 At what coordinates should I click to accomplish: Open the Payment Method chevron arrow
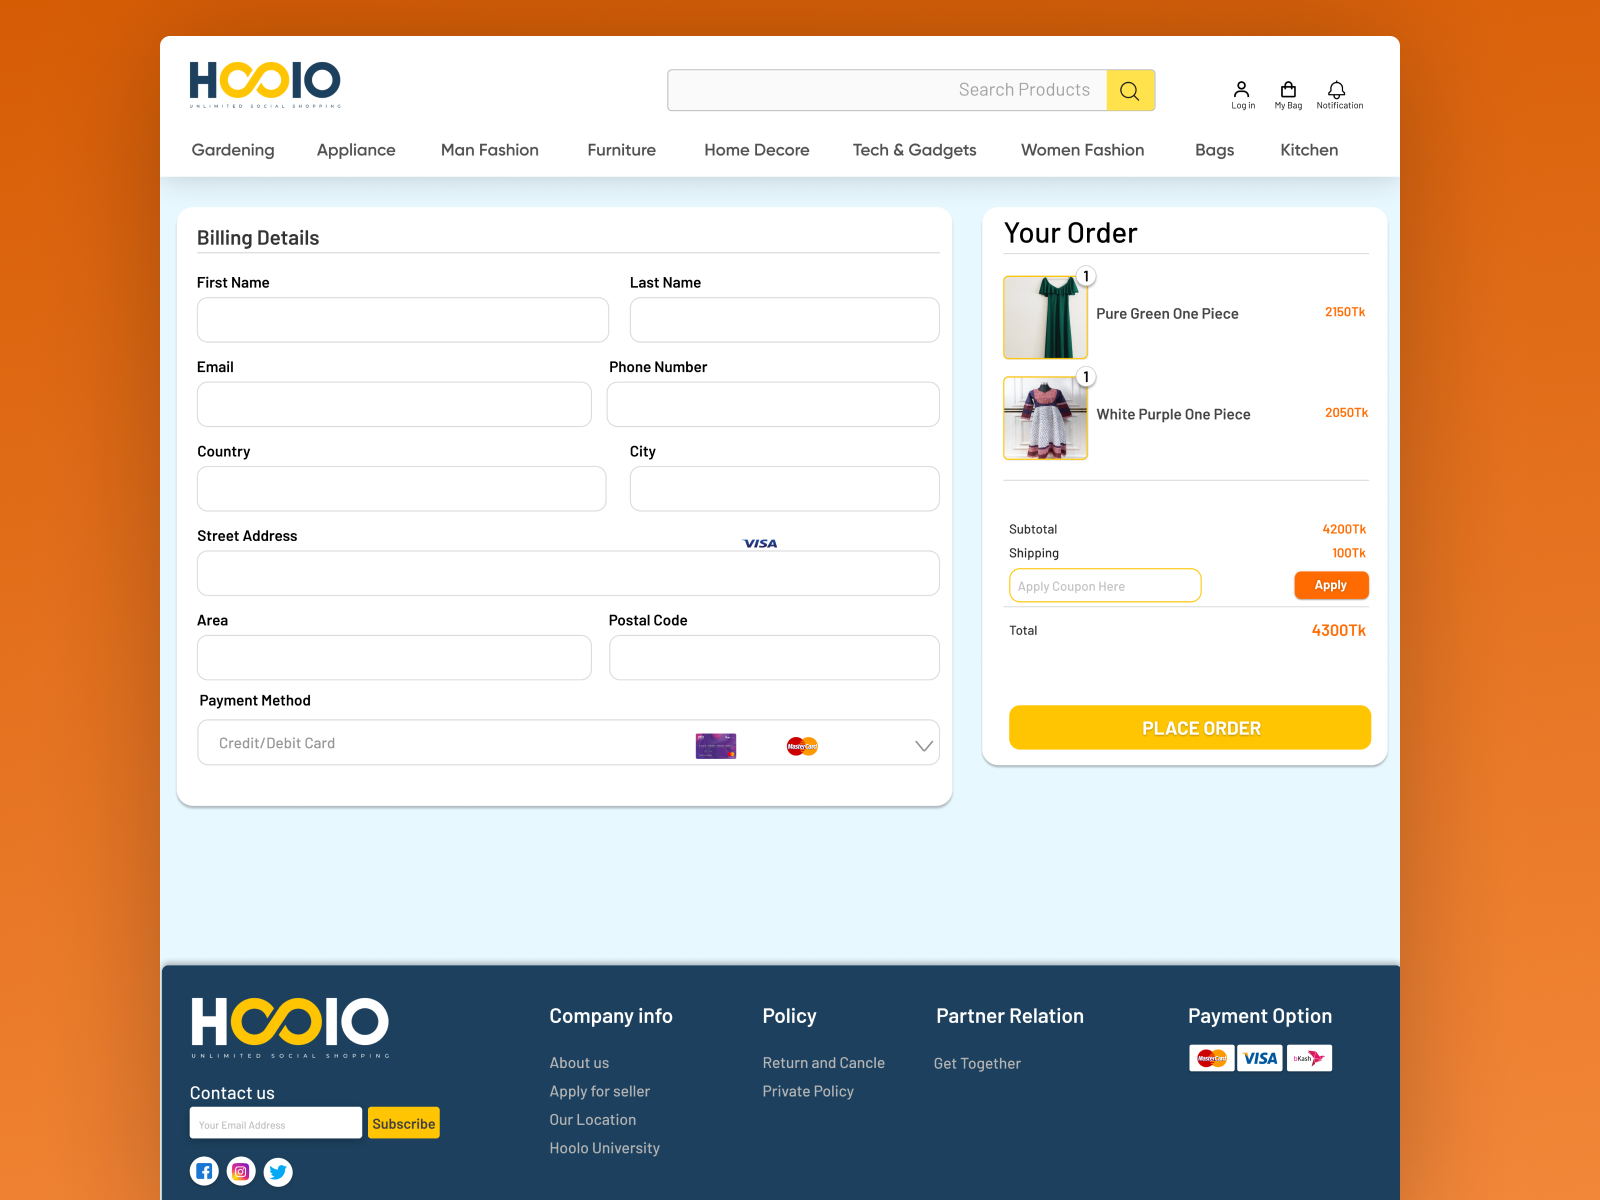922,744
